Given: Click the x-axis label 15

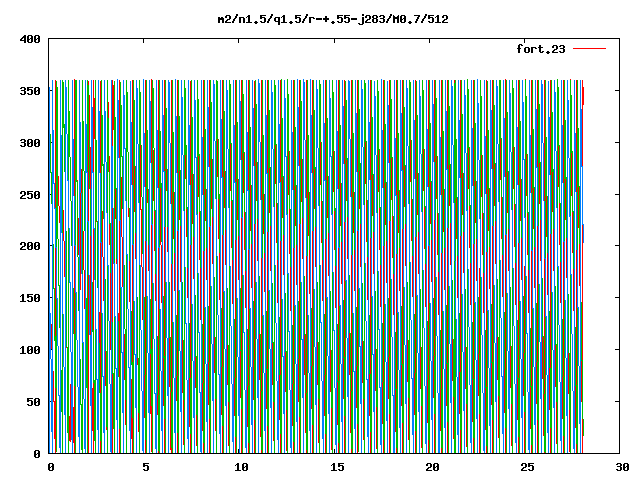Looking at the screenshot, I should tap(337, 467).
